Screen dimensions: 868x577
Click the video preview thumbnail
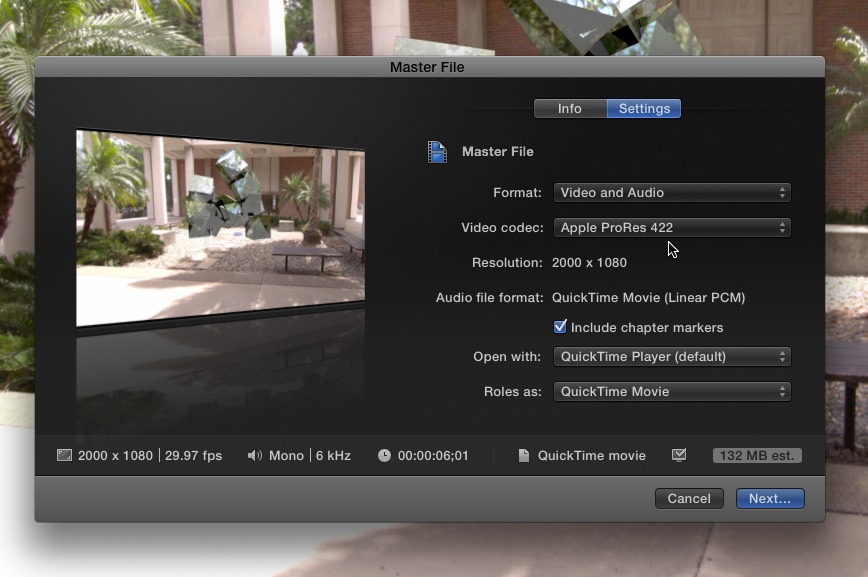[x=220, y=228]
